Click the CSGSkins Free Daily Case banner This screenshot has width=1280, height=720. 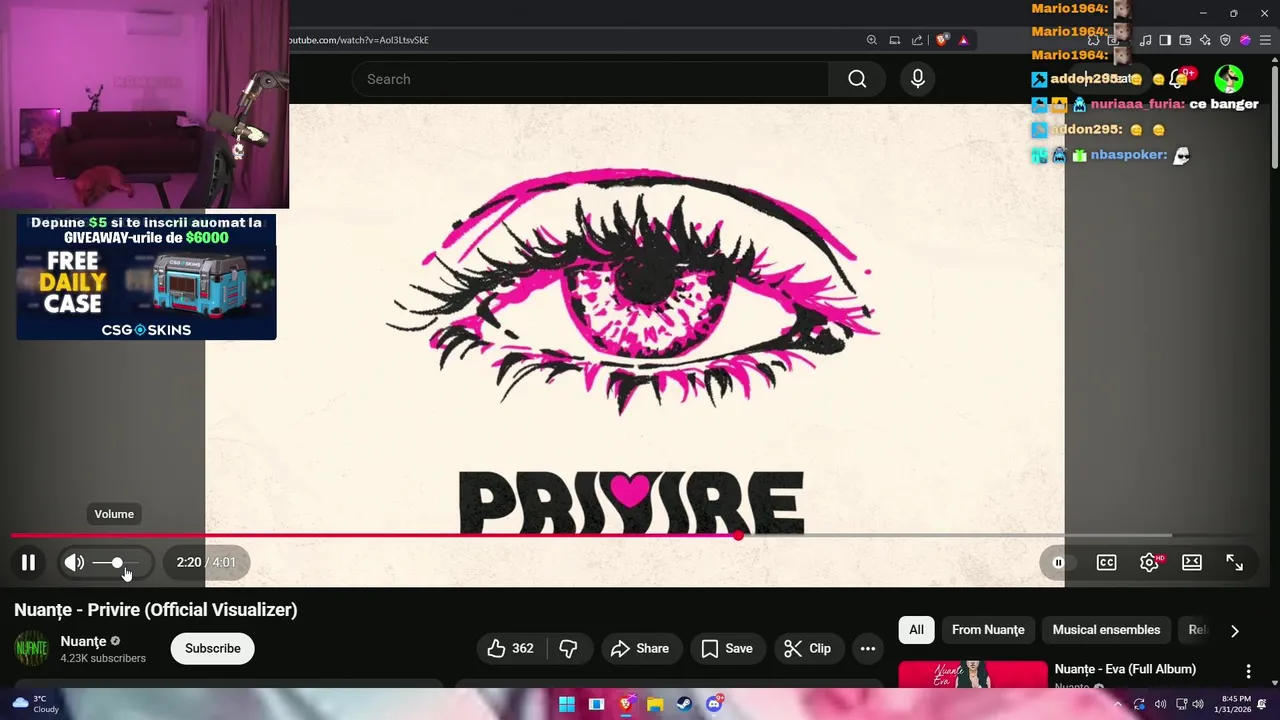click(146, 277)
